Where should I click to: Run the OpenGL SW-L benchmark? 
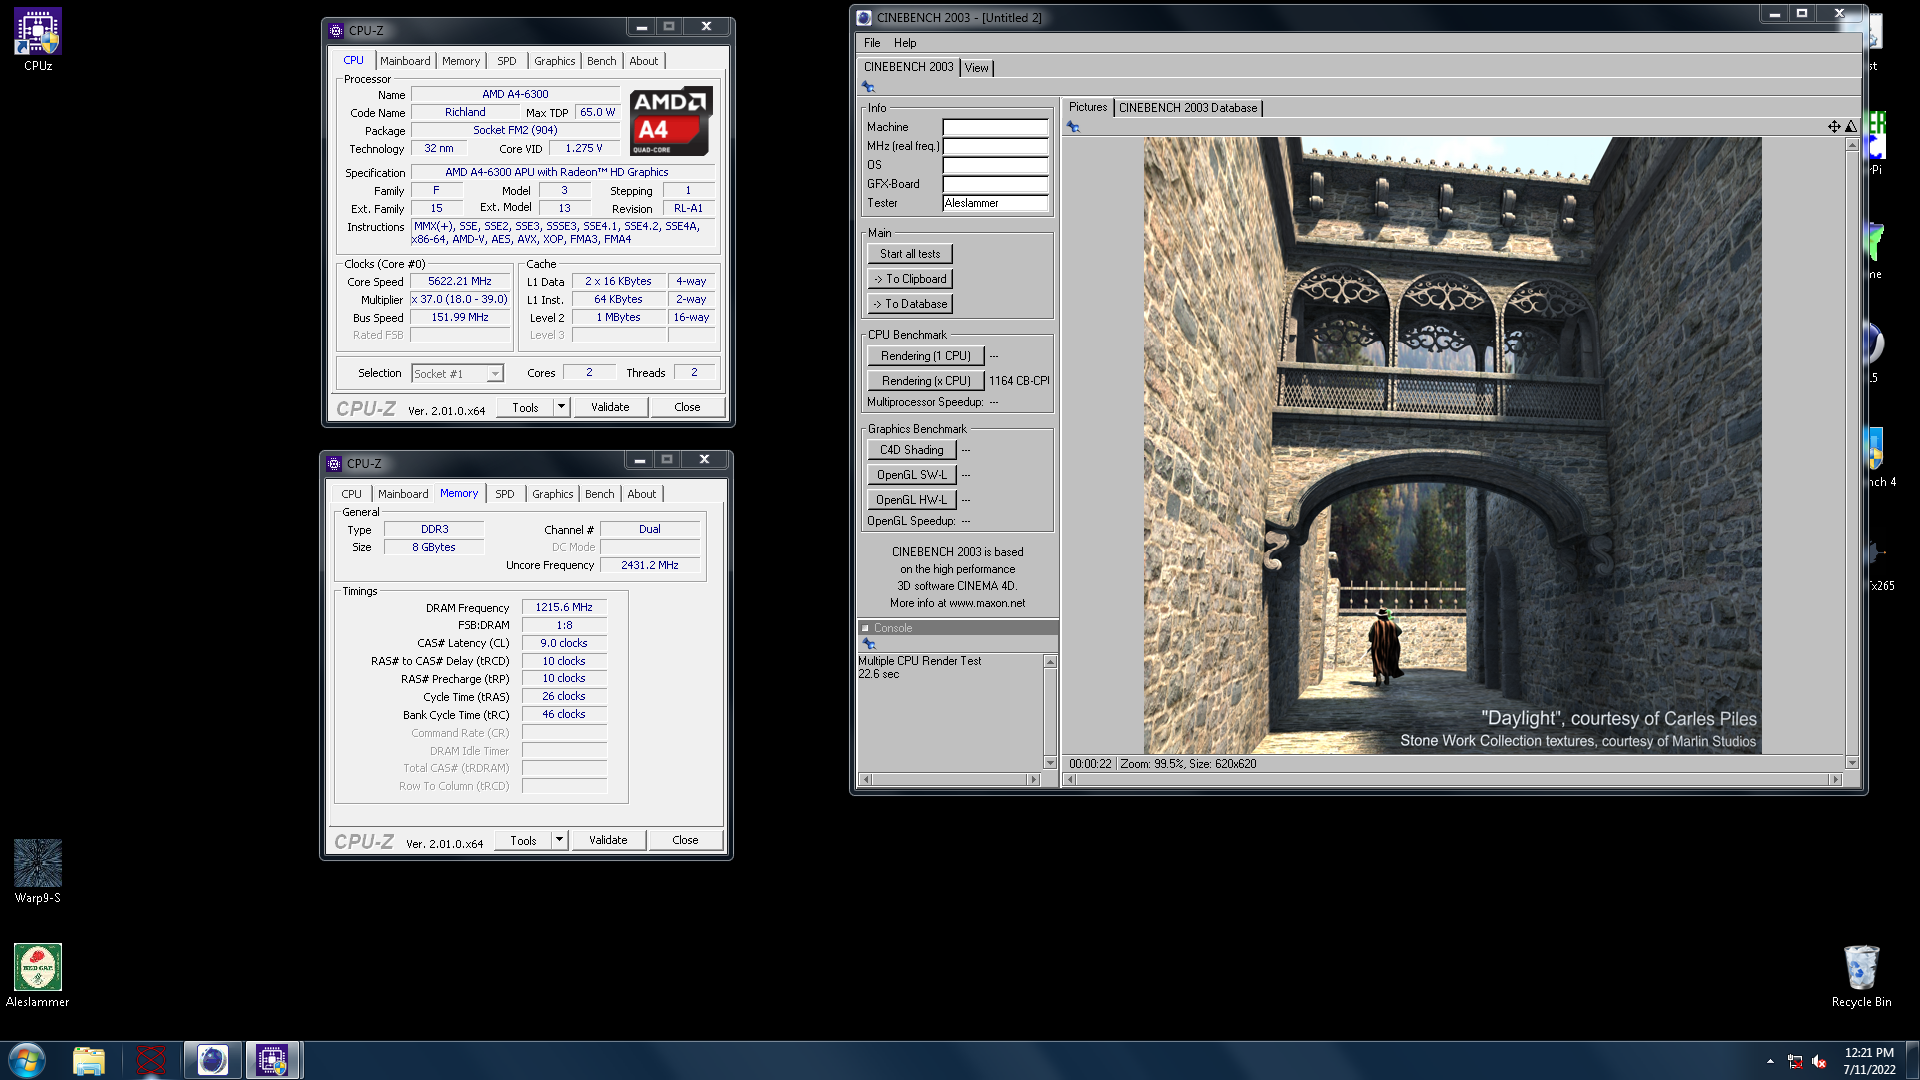tap(911, 475)
